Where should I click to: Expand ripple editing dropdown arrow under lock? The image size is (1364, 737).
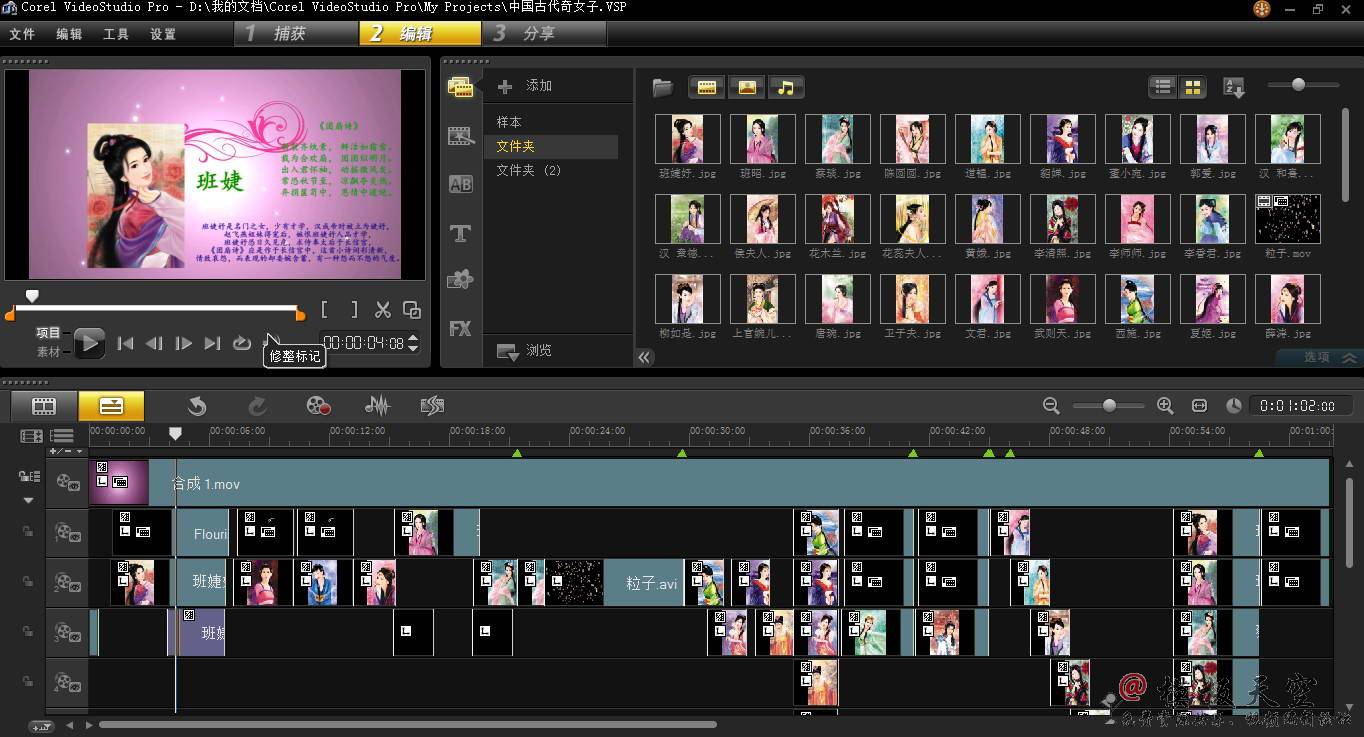coord(28,499)
